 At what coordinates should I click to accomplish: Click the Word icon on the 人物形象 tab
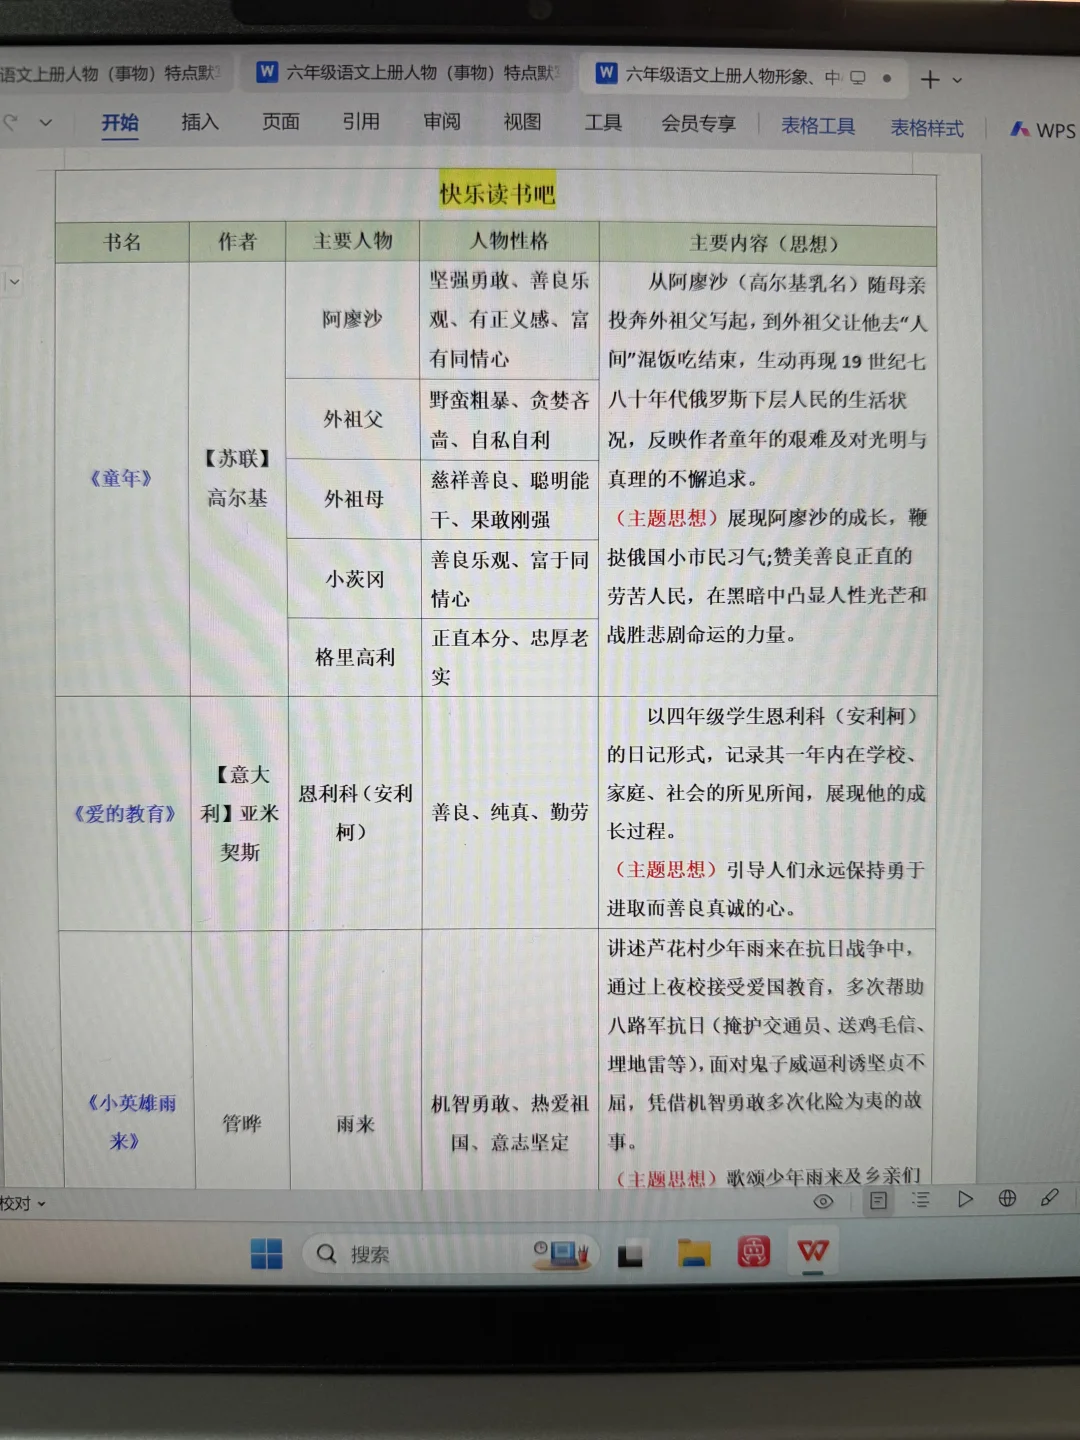coord(606,73)
